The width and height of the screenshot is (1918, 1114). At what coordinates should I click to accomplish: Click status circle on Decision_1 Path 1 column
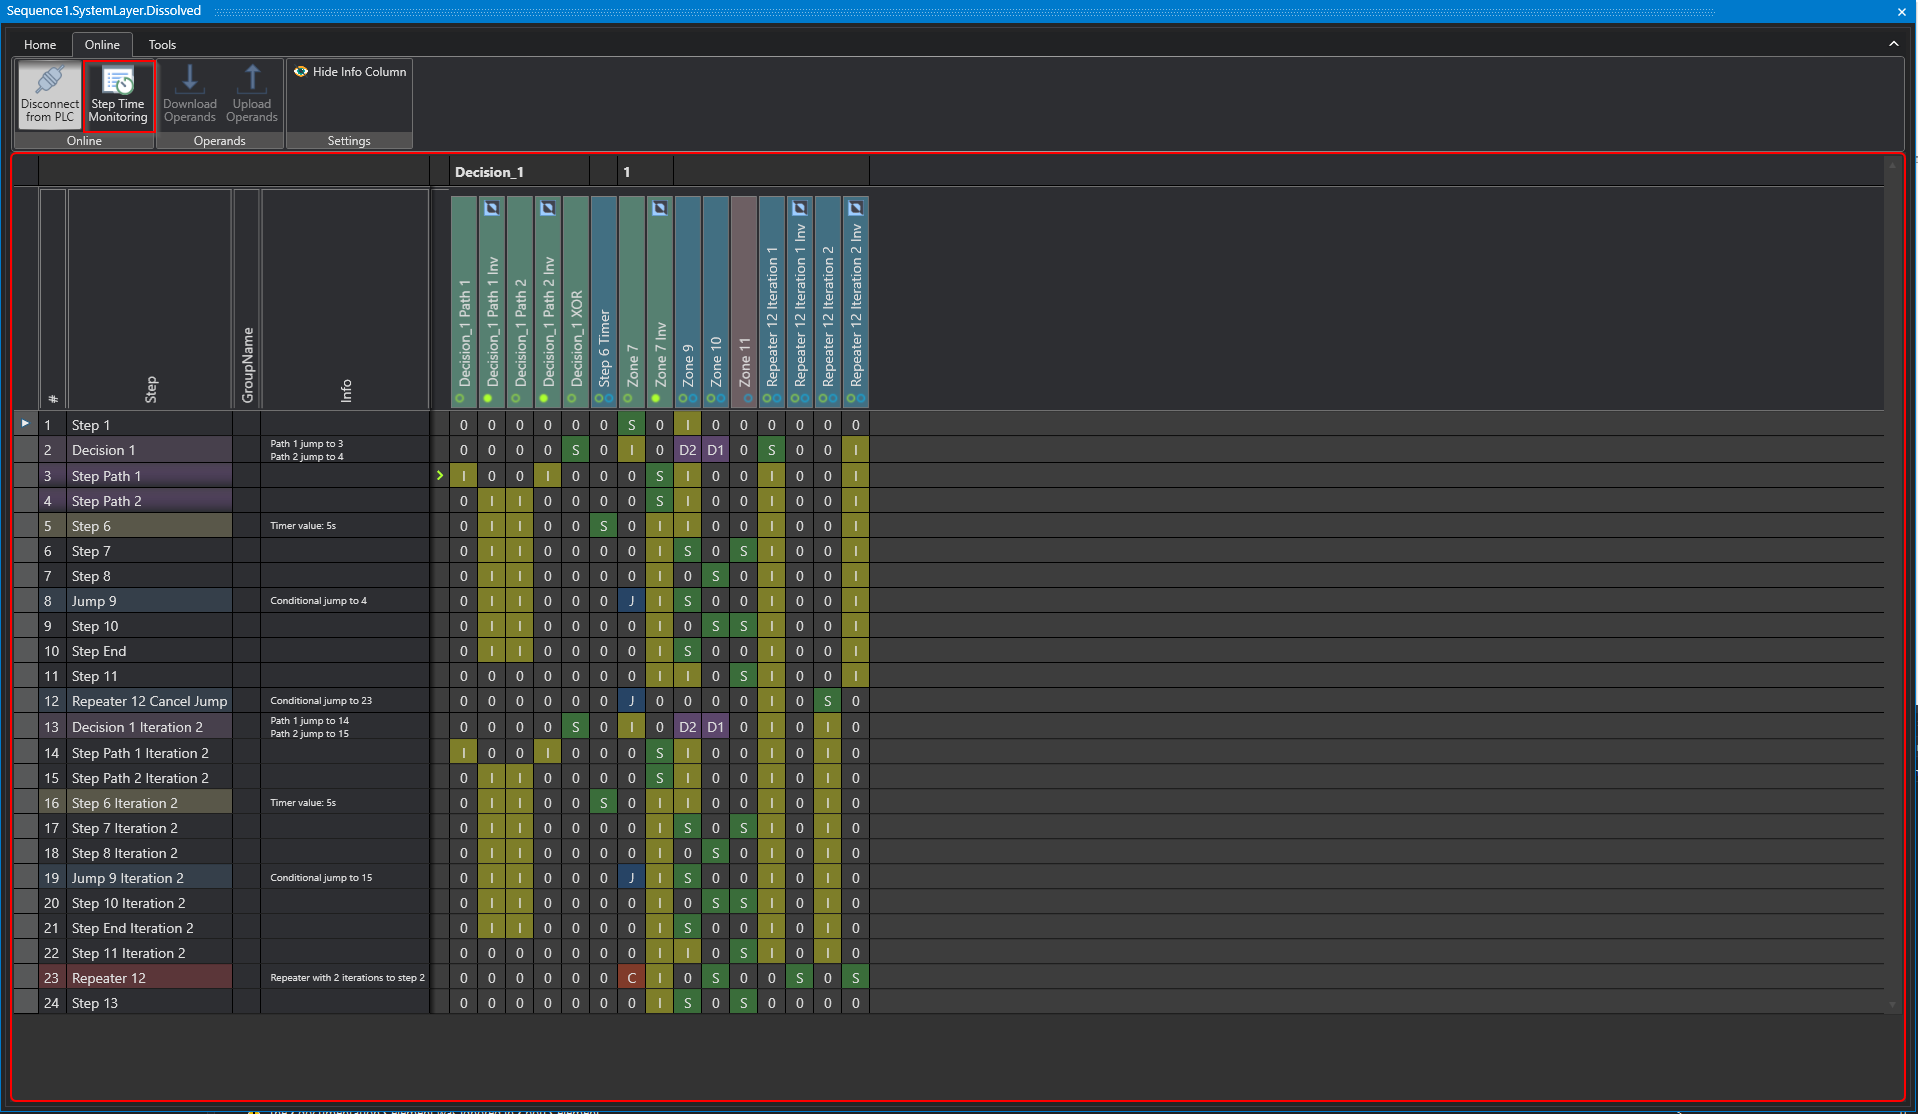point(460,398)
